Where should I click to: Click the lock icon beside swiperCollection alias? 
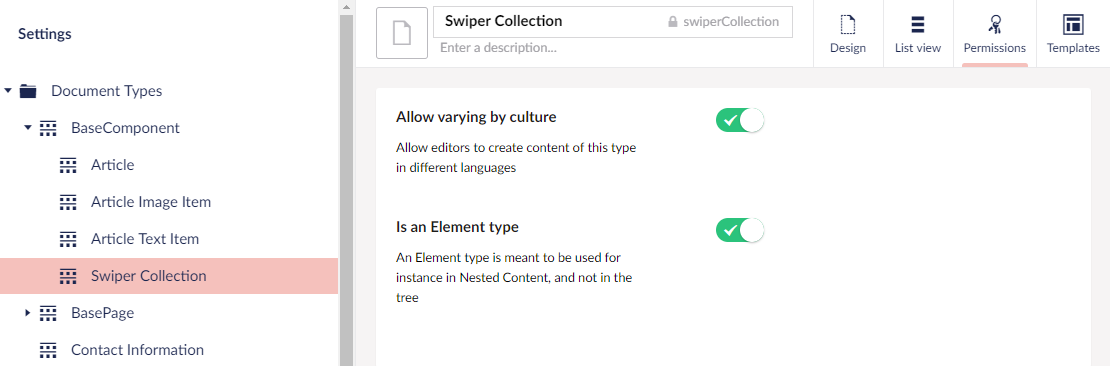click(x=673, y=22)
